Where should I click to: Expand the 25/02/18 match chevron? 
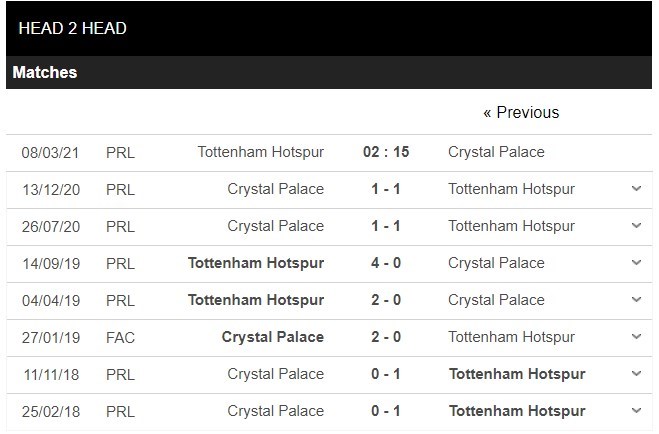pos(637,411)
